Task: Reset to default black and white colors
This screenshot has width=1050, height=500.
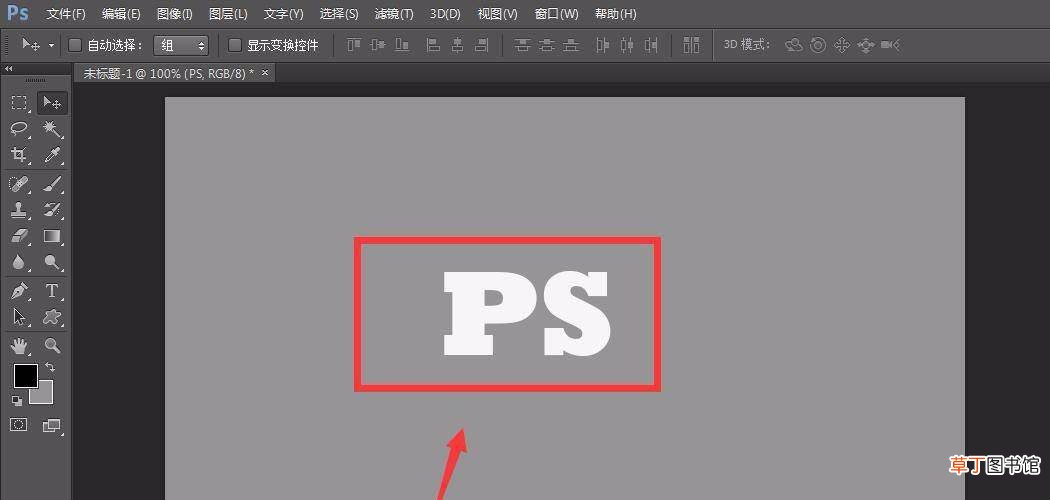Action: tap(17, 400)
